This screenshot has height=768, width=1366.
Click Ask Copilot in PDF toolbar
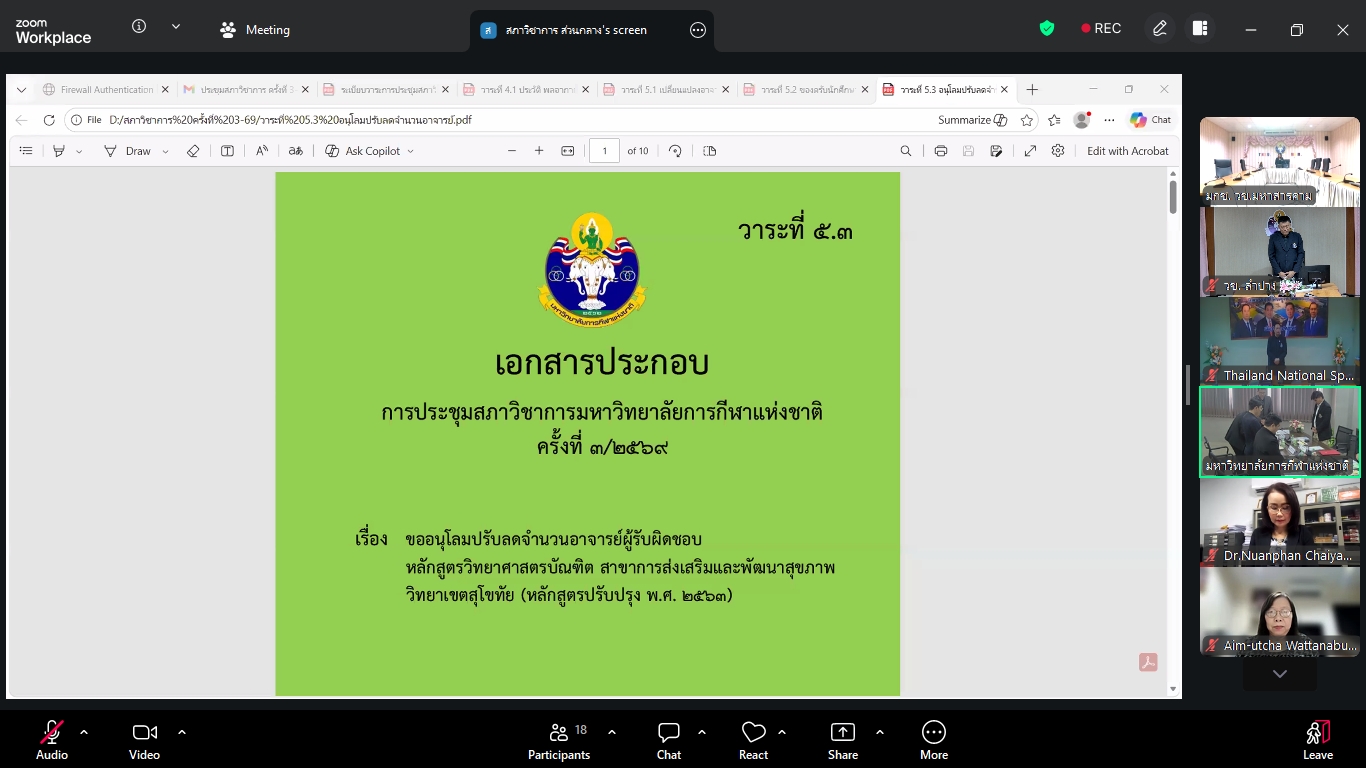tap(369, 151)
